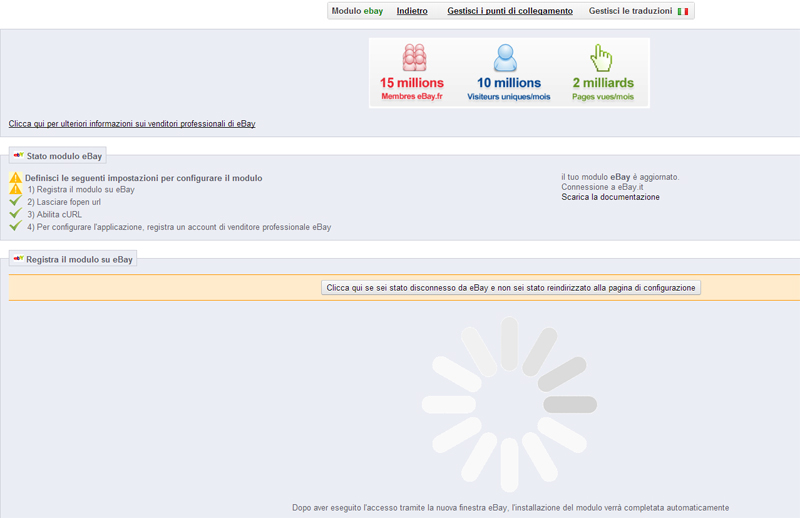Click the loading spinner animation
This screenshot has width=800, height=518.
tap(509, 404)
